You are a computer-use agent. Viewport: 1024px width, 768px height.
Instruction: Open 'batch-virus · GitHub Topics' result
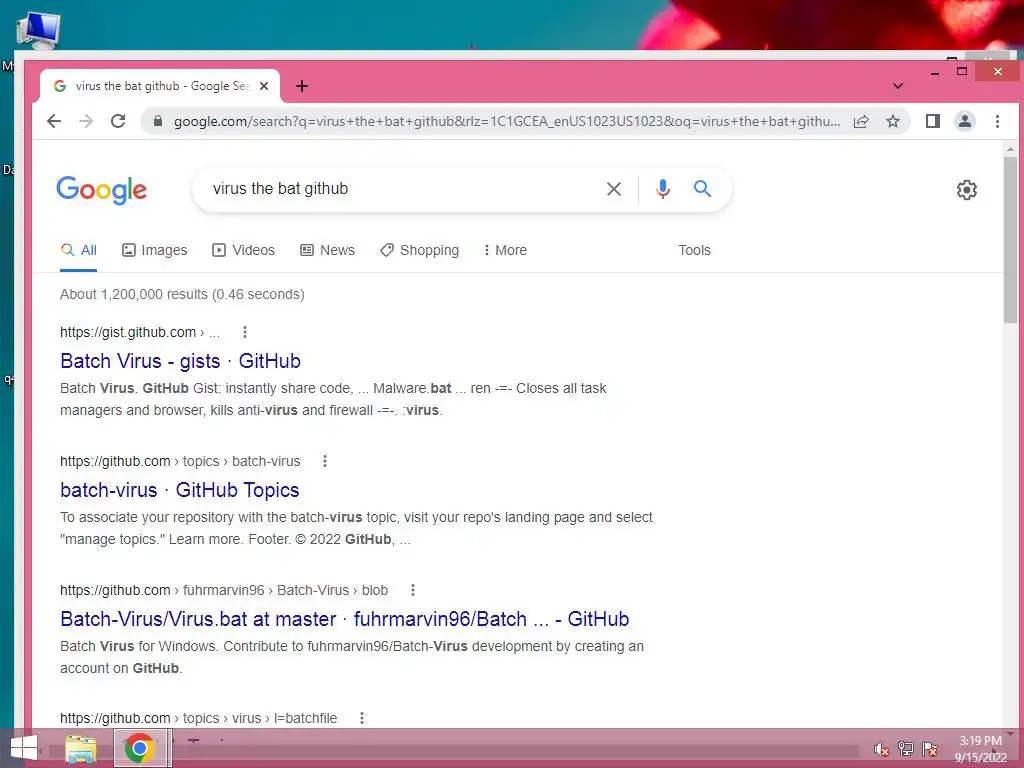coord(180,490)
